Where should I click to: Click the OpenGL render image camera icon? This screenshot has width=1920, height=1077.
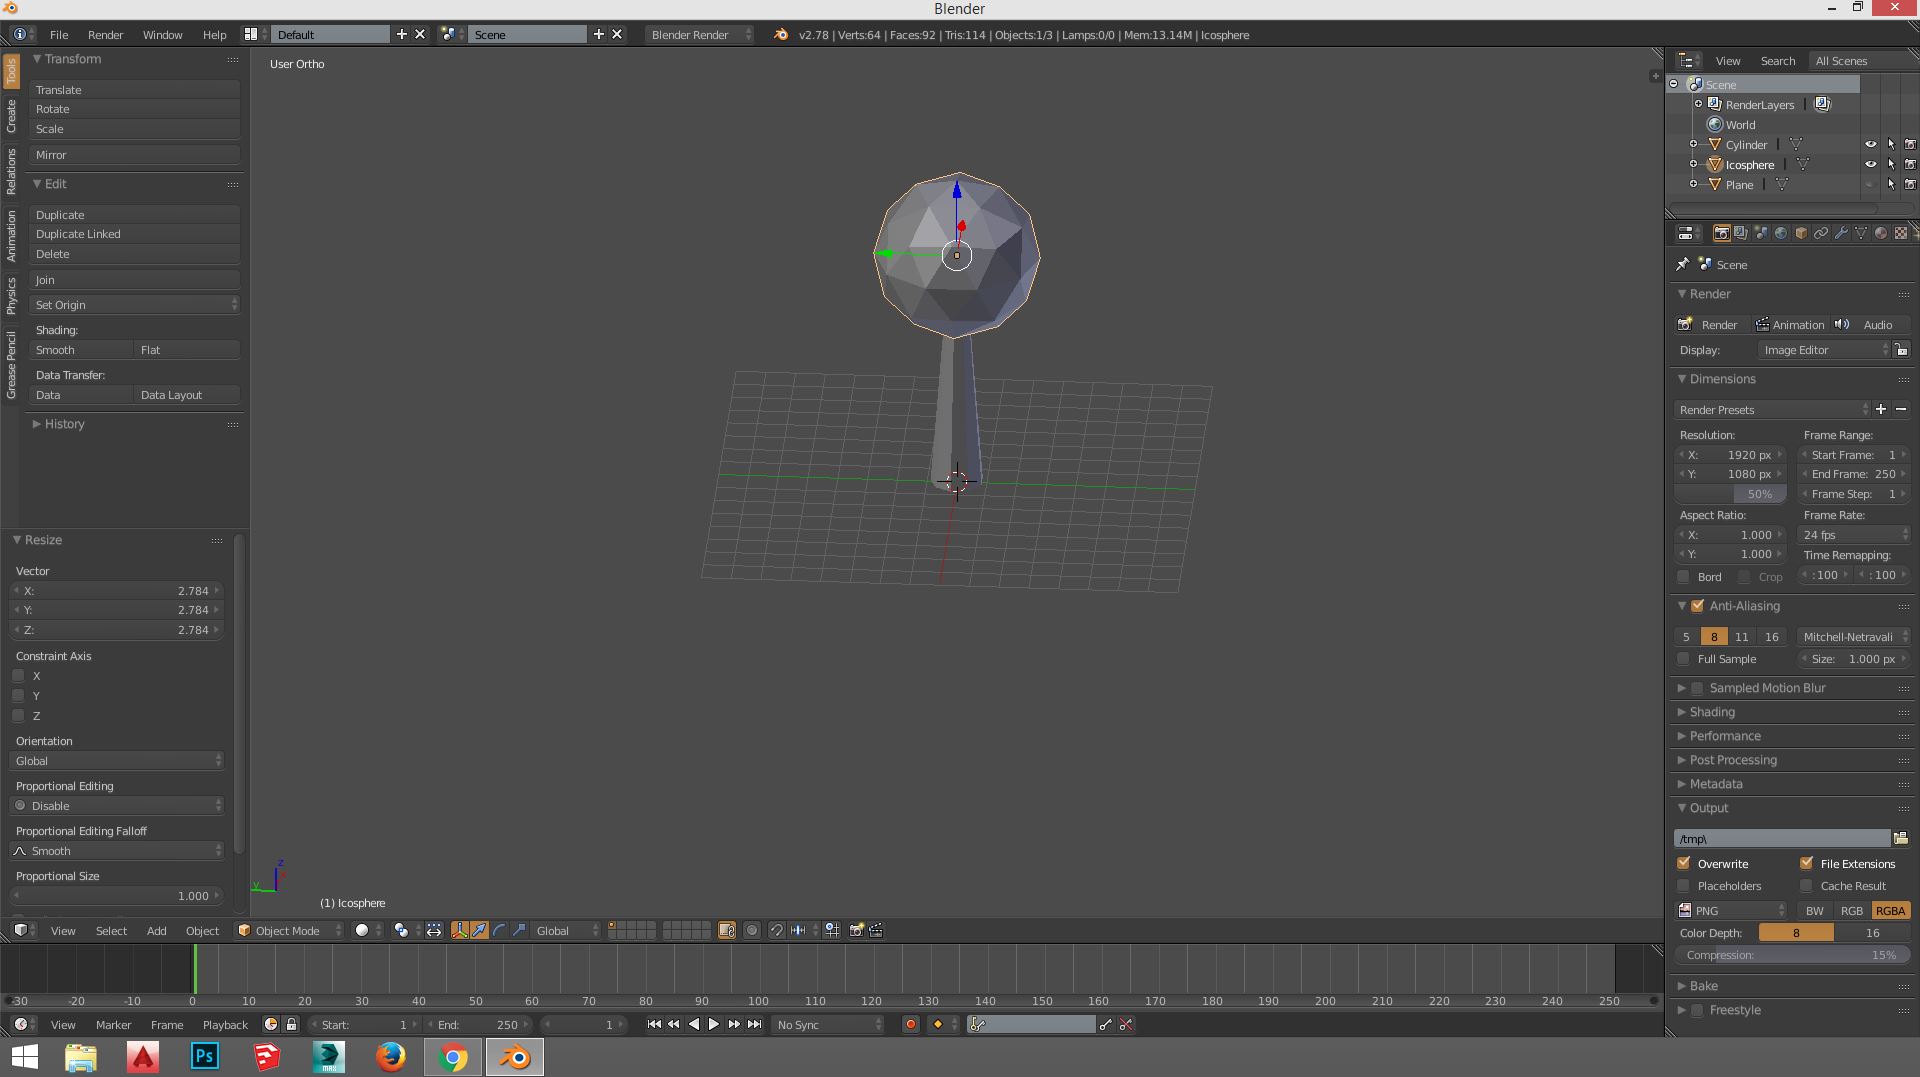[x=856, y=930]
